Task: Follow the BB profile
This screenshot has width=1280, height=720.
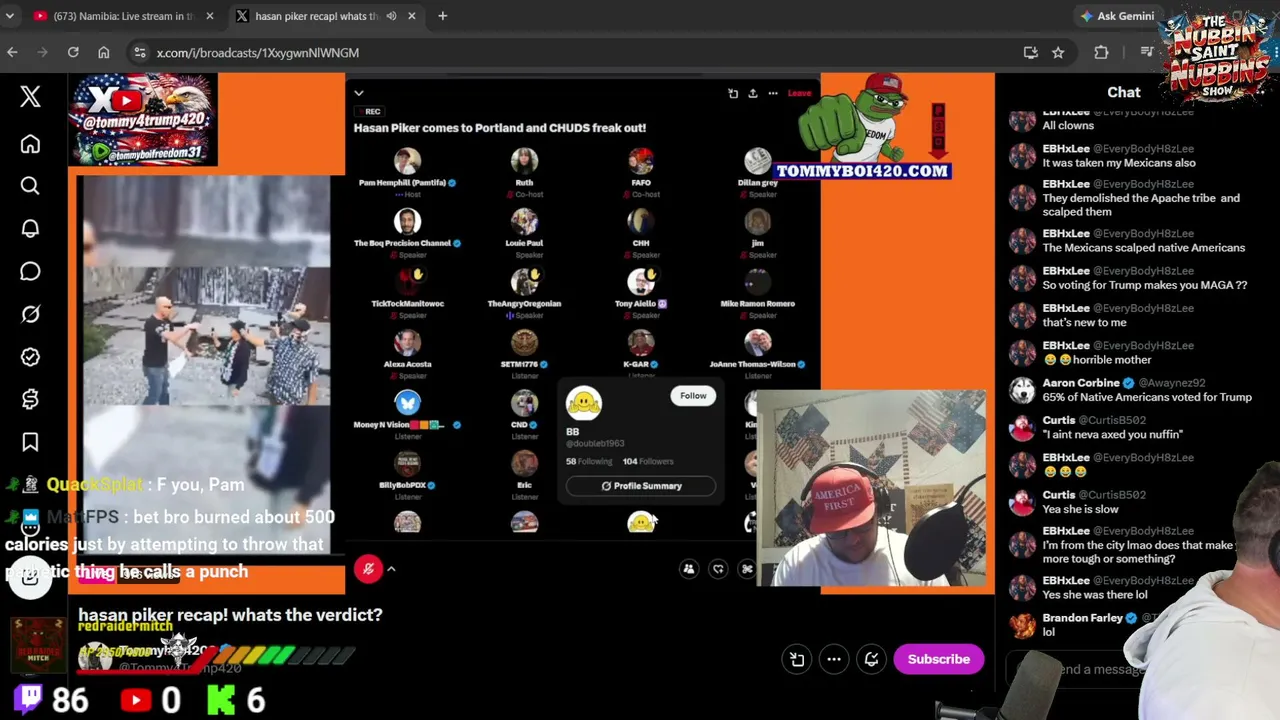Action: coord(693,396)
